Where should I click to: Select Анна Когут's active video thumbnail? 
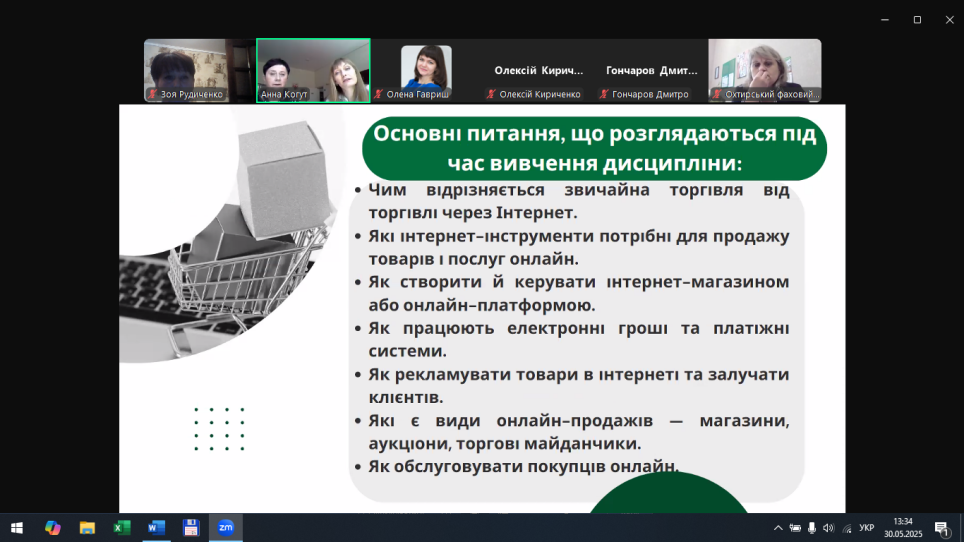click(313, 71)
